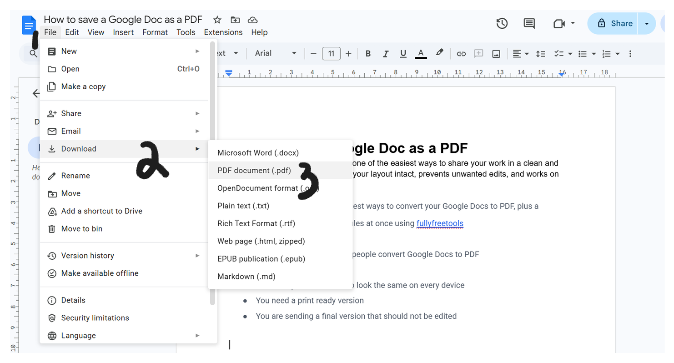Image resolution: width=674 pixels, height=363 pixels.
Task: Insert an image from toolbar
Action: pyautogui.click(x=496, y=54)
